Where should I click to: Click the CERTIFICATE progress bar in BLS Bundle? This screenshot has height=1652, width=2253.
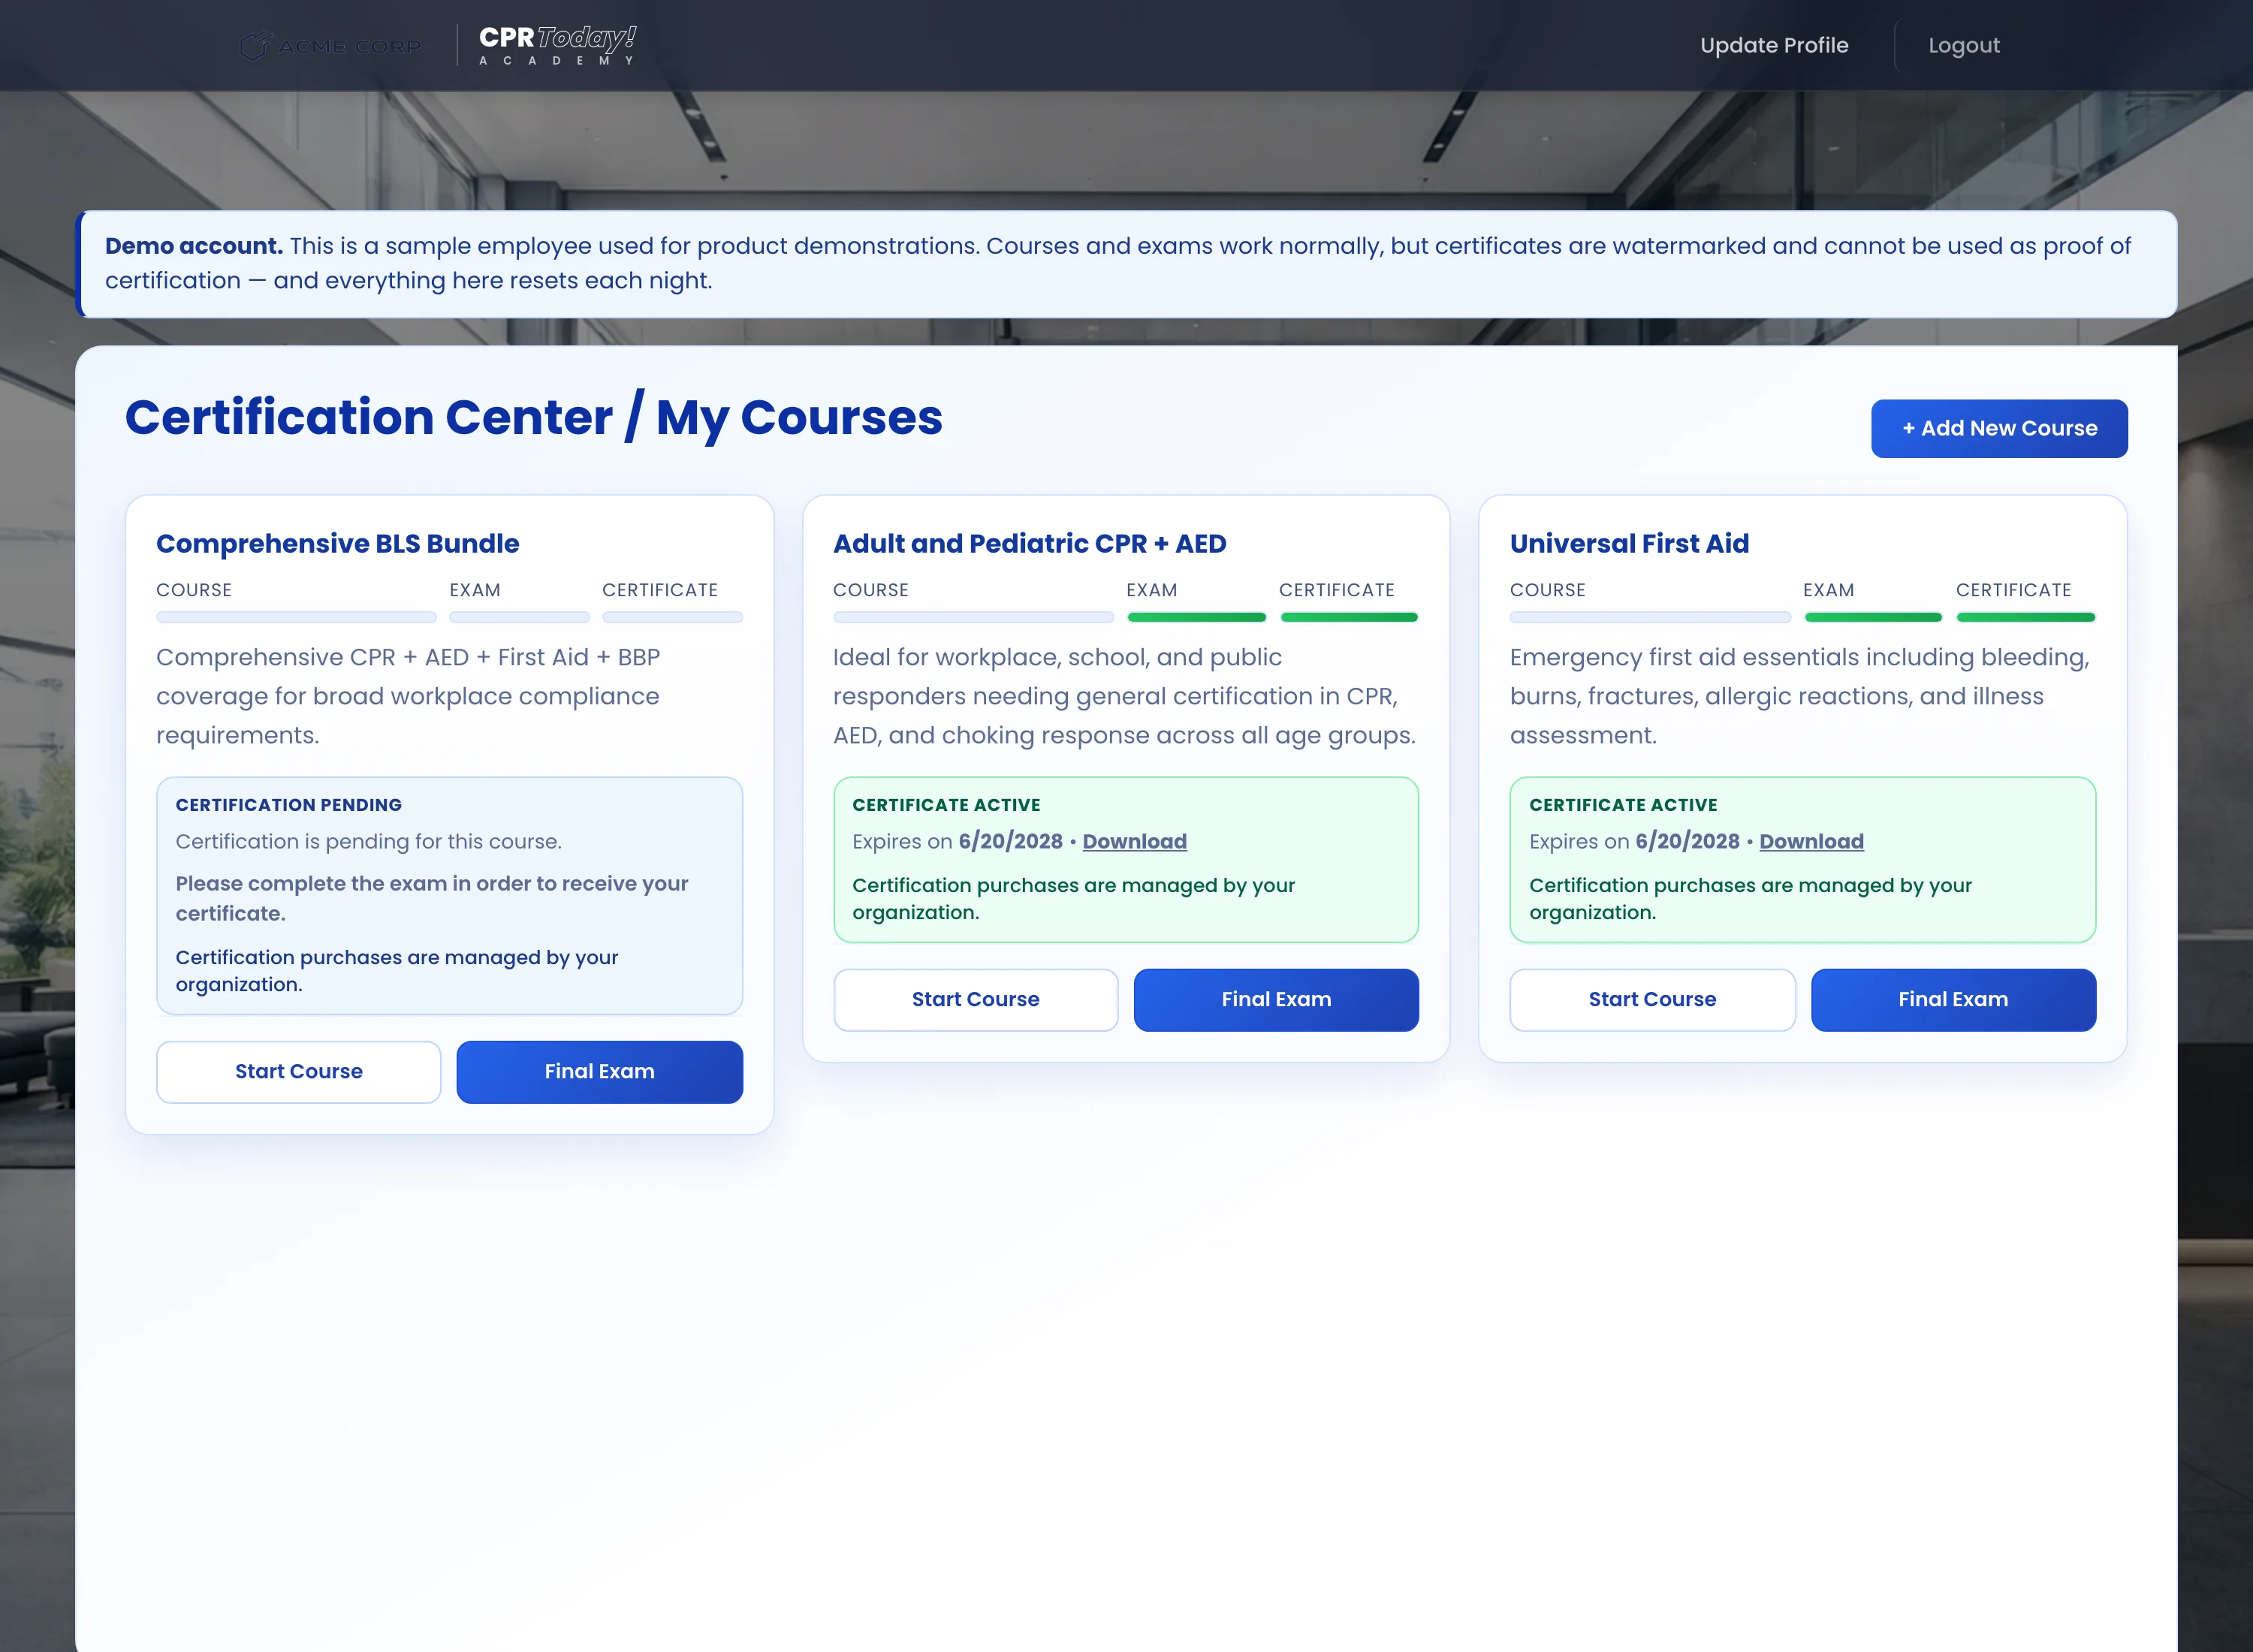point(672,617)
